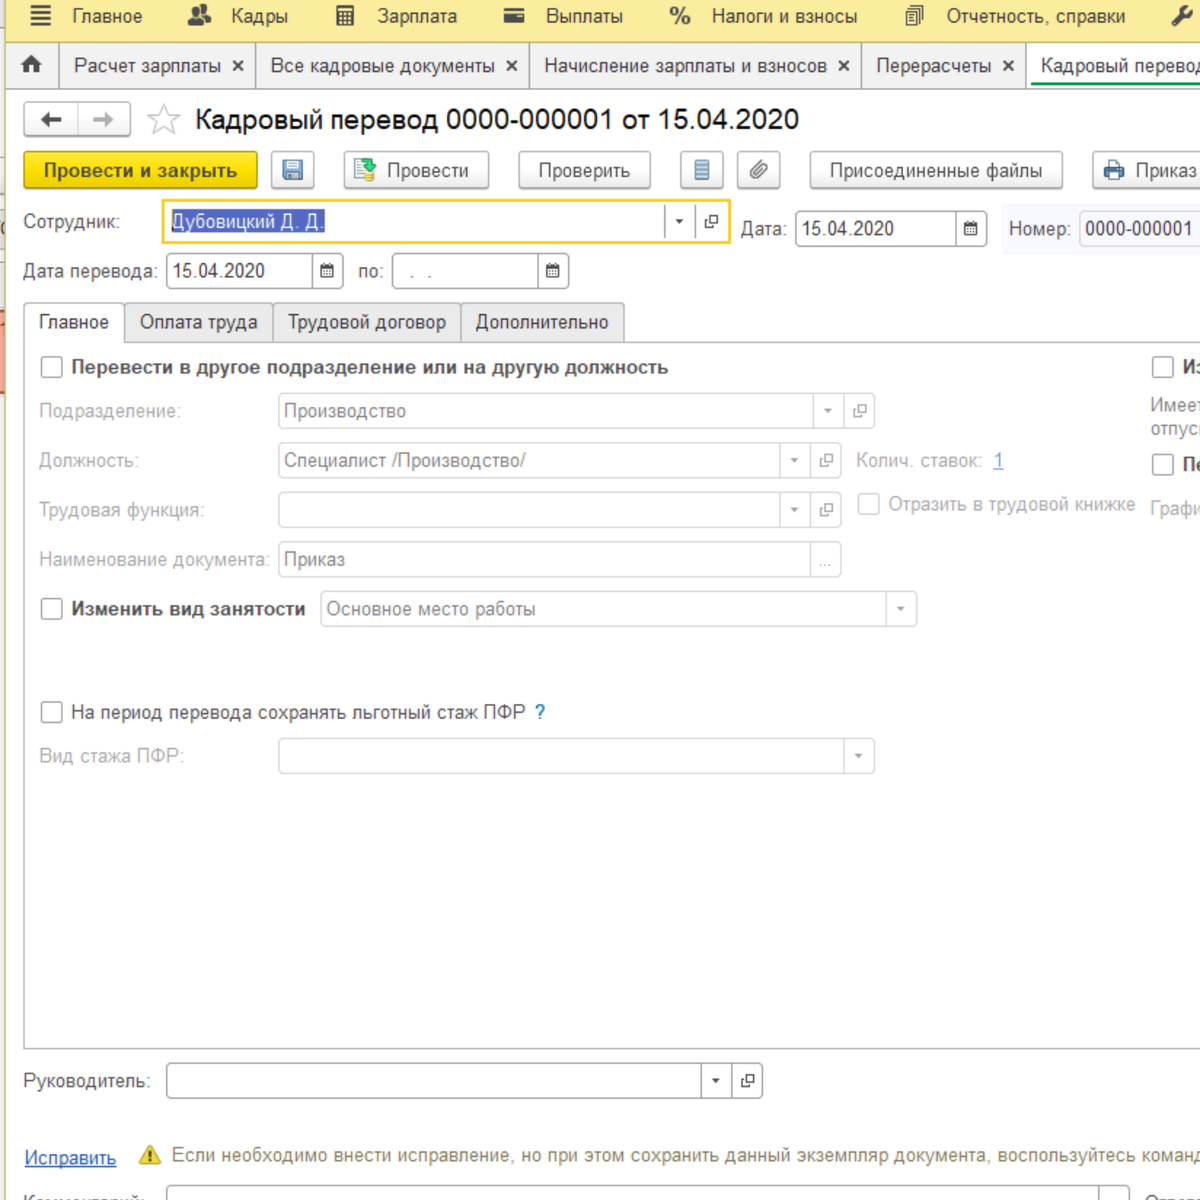Image resolution: width=1200 pixels, height=1200 pixels.
Task: Open Подразделение record via open icon
Action: (x=859, y=411)
